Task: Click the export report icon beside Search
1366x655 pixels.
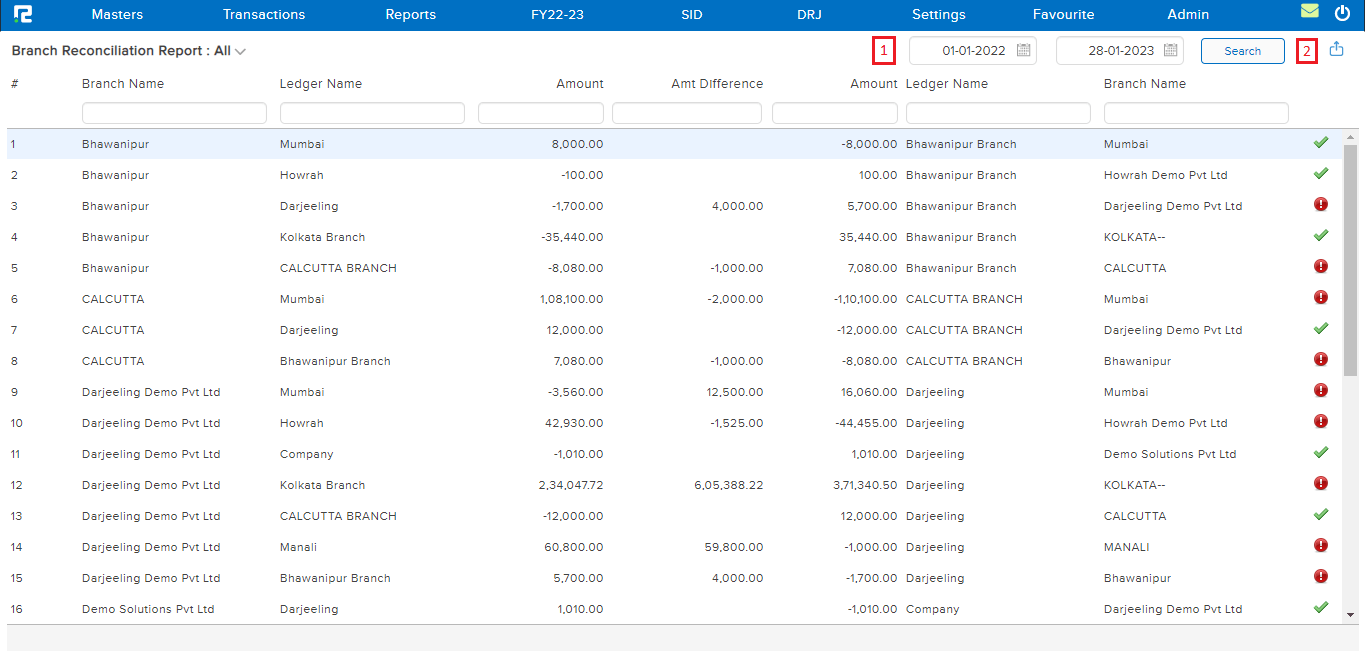Action: [x=1338, y=48]
